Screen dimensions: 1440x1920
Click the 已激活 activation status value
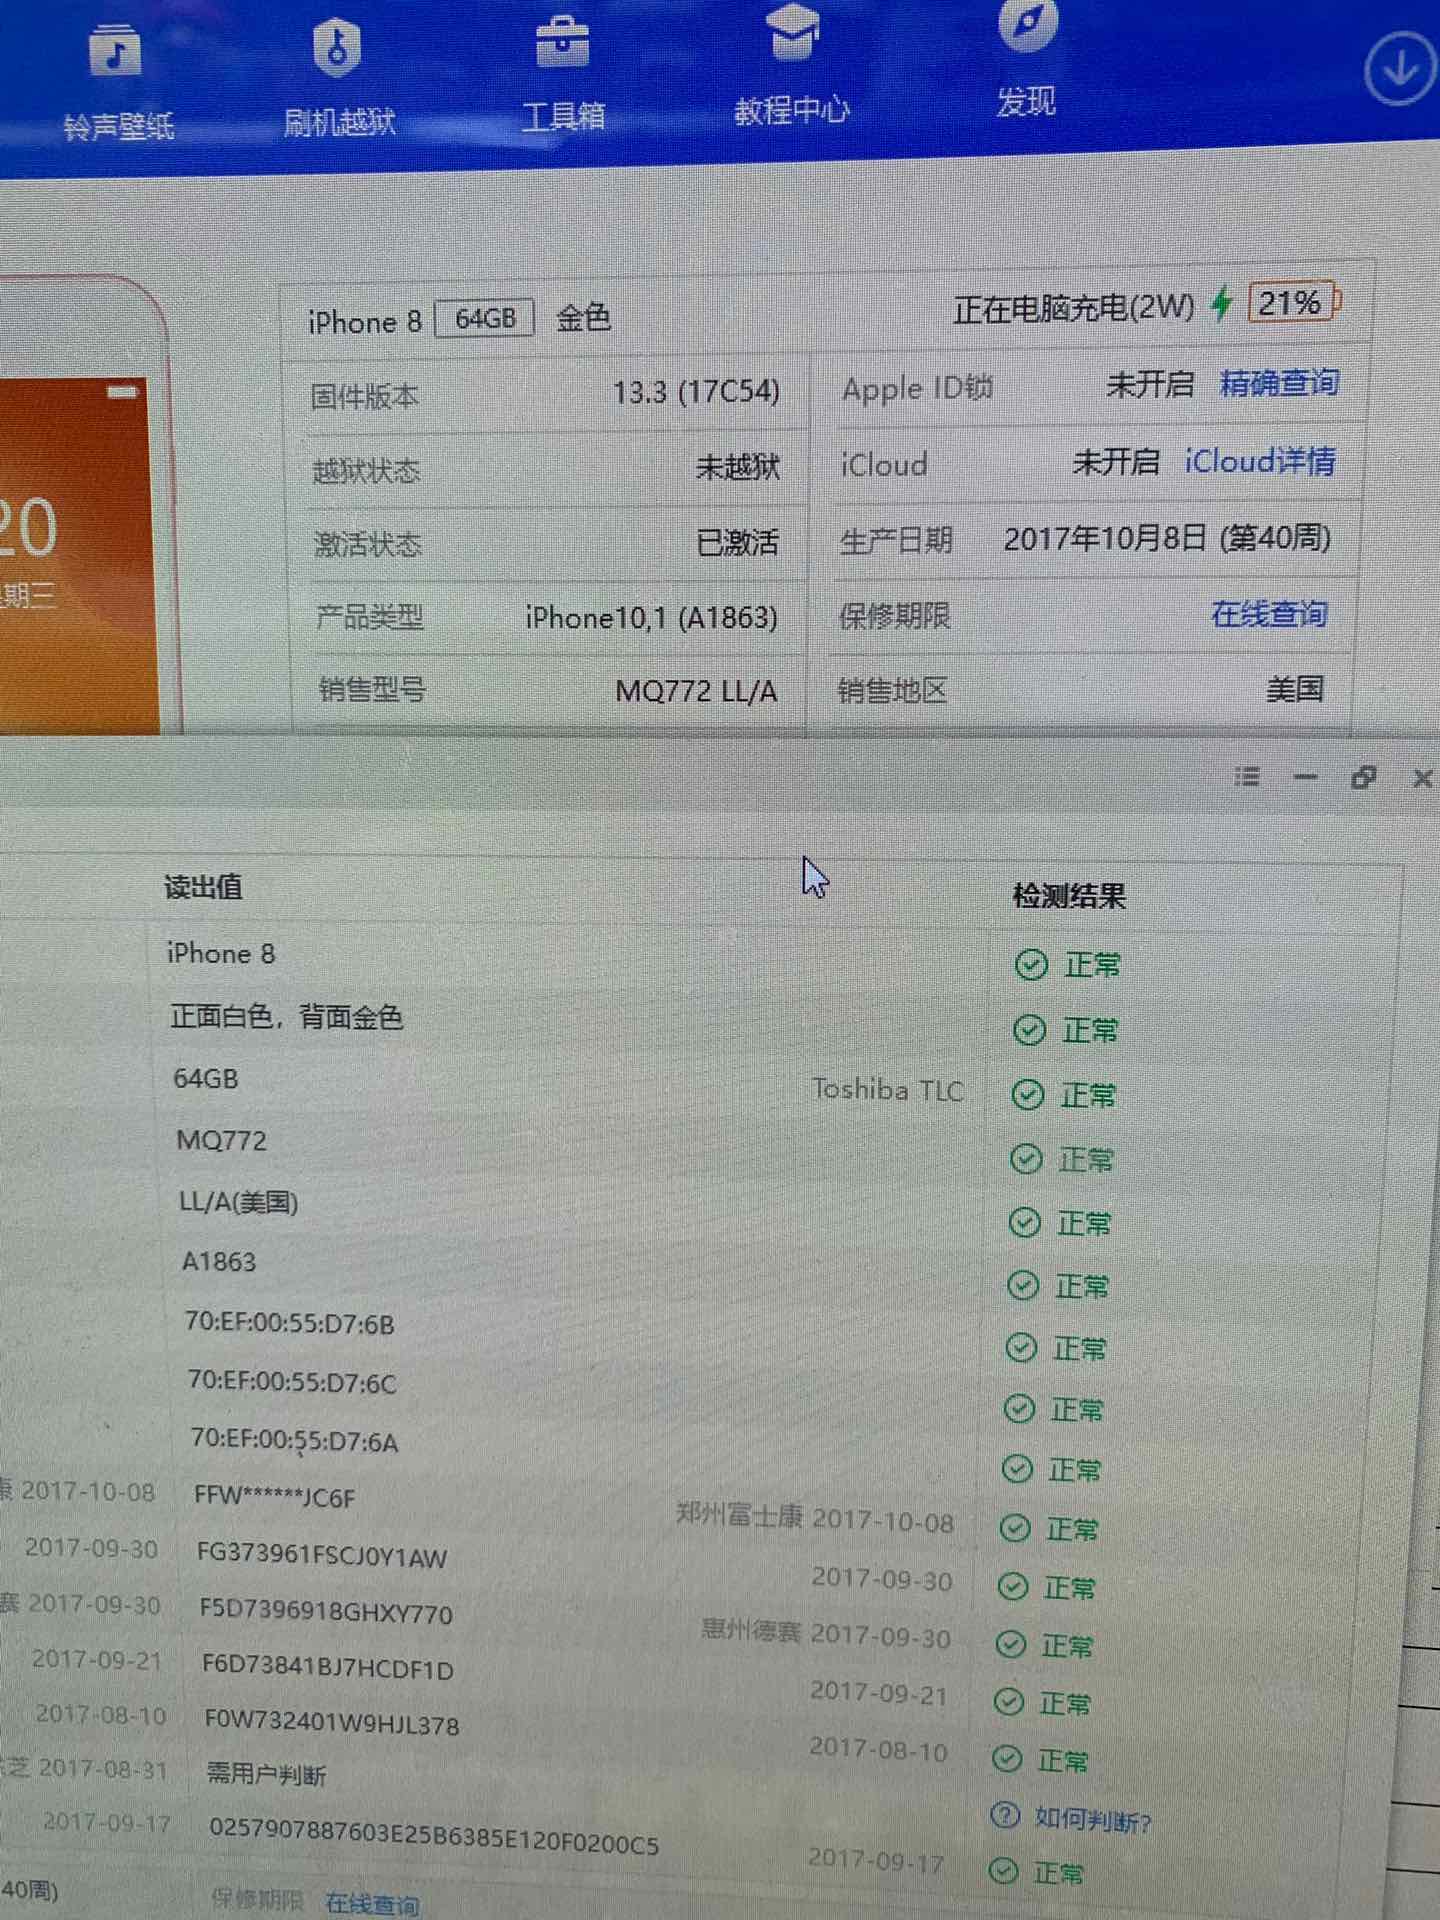(737, 543)
